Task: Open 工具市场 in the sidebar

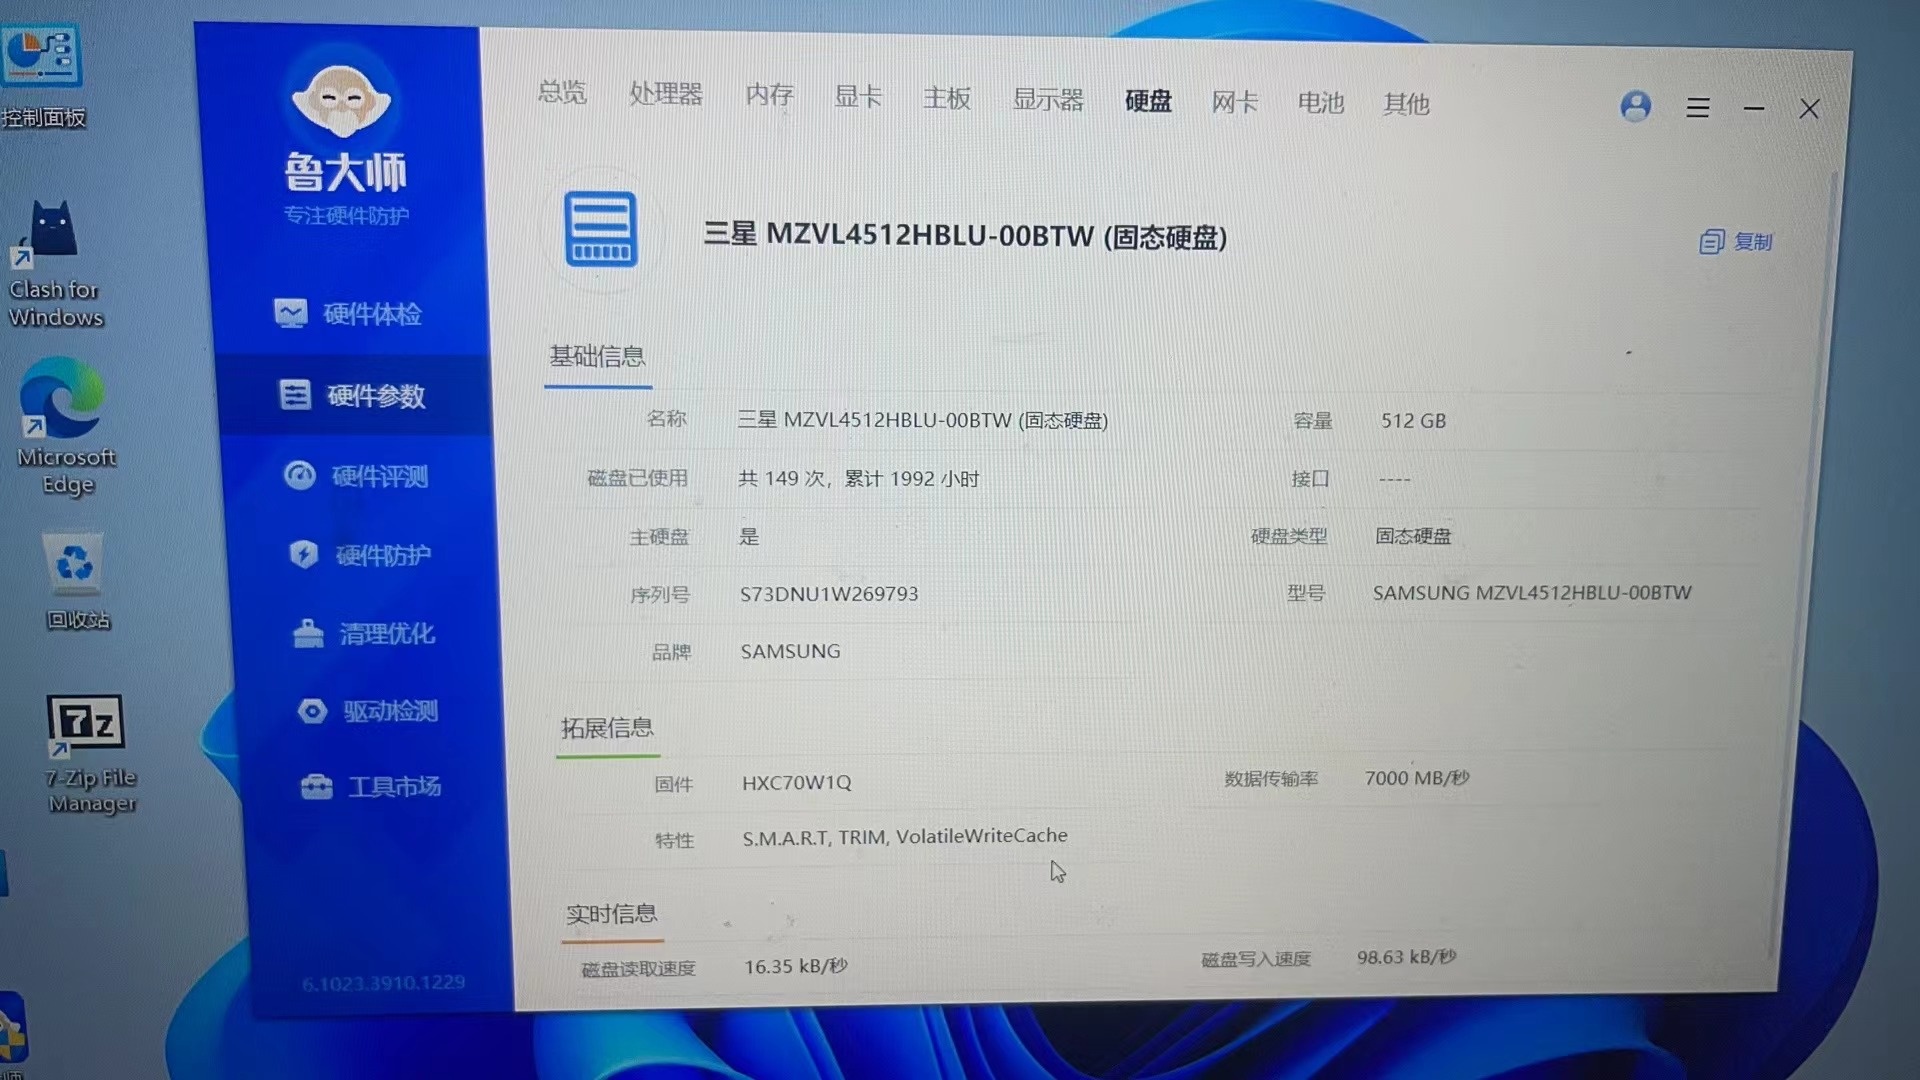Action: pos(371,787)
